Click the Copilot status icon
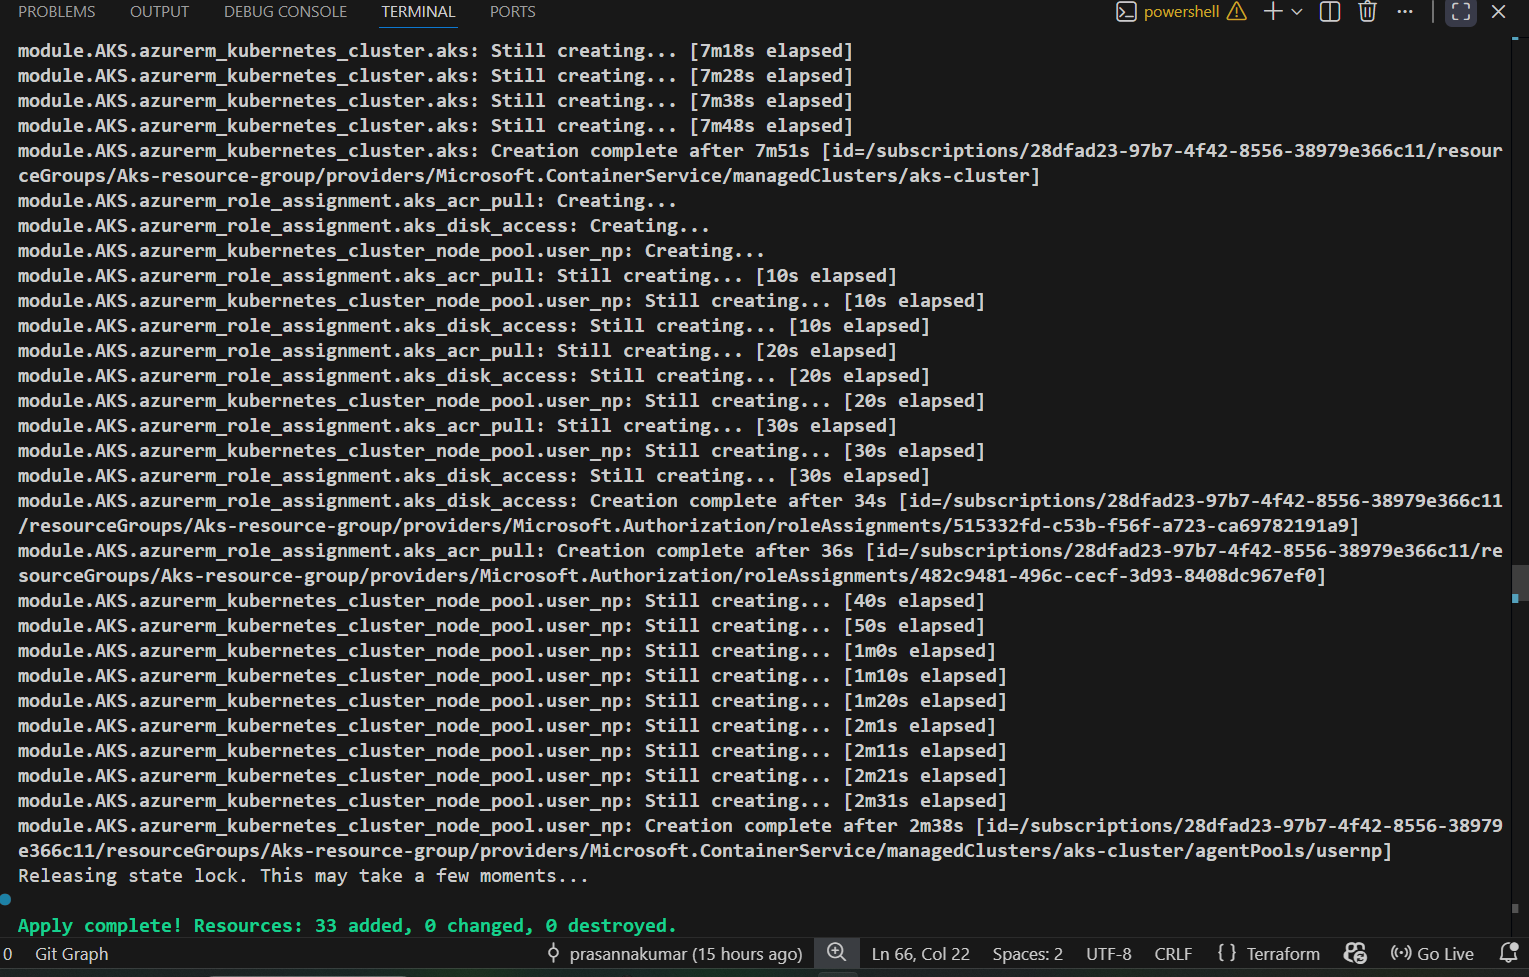This screenshot has height=977, width=1529. [x=1355, y=953]
